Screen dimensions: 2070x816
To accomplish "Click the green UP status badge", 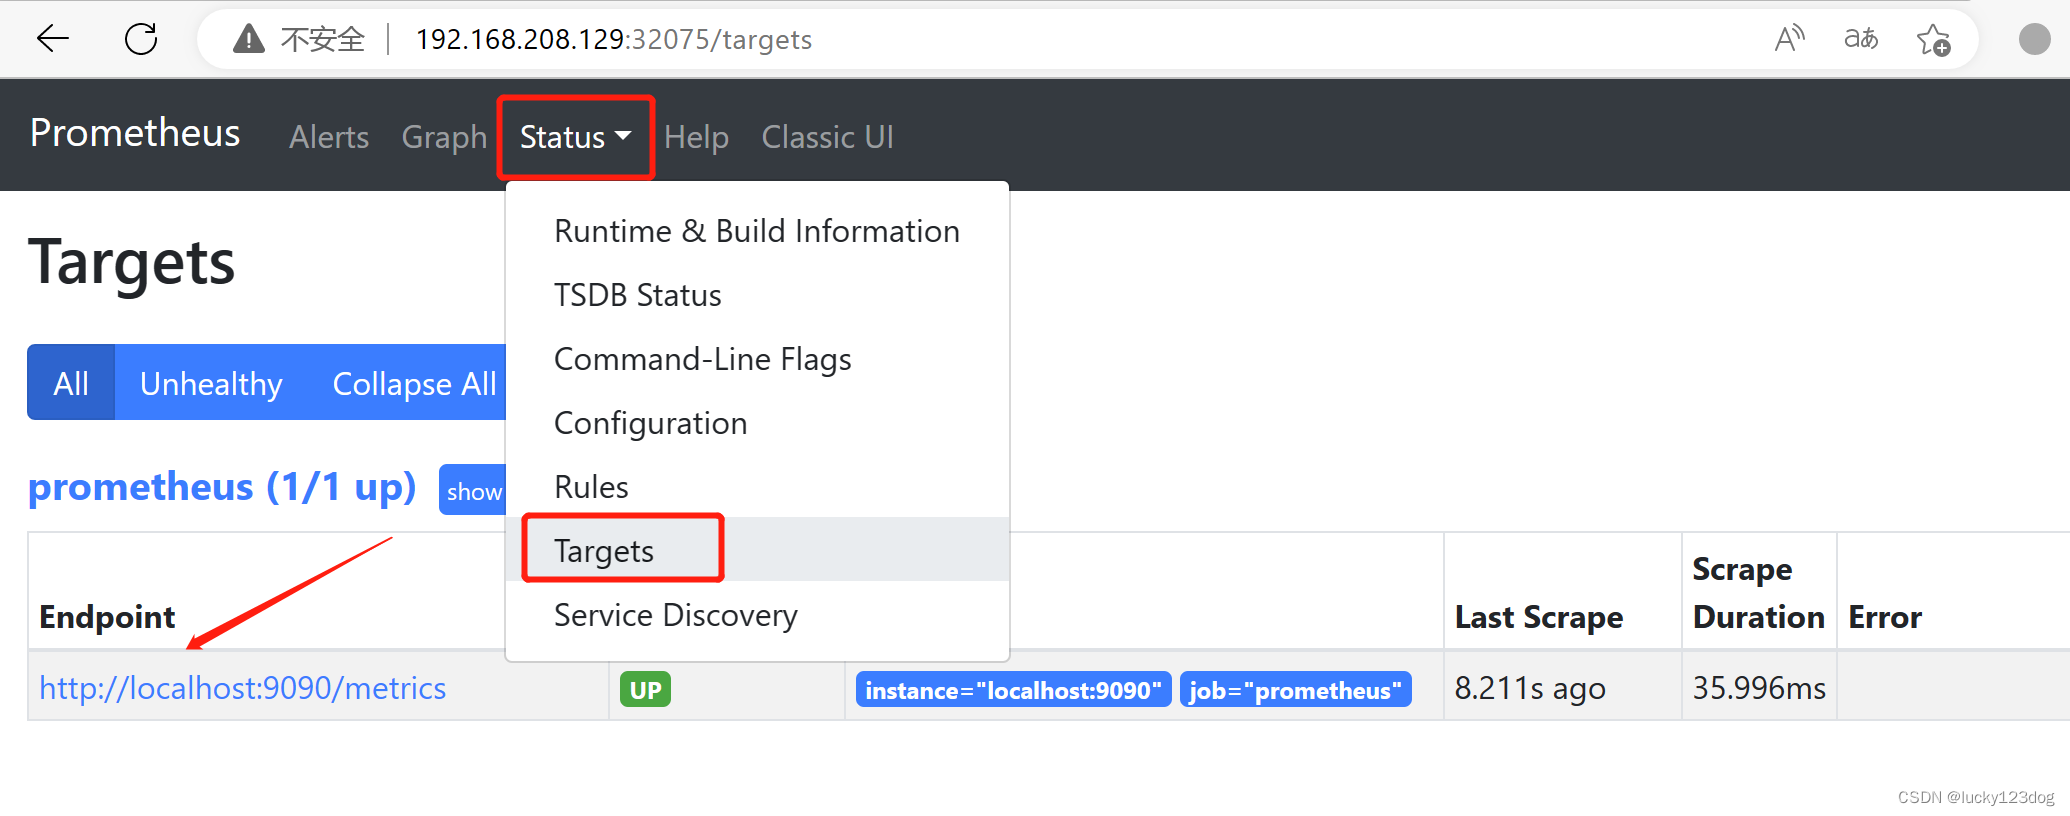I will tap(645, 689).
